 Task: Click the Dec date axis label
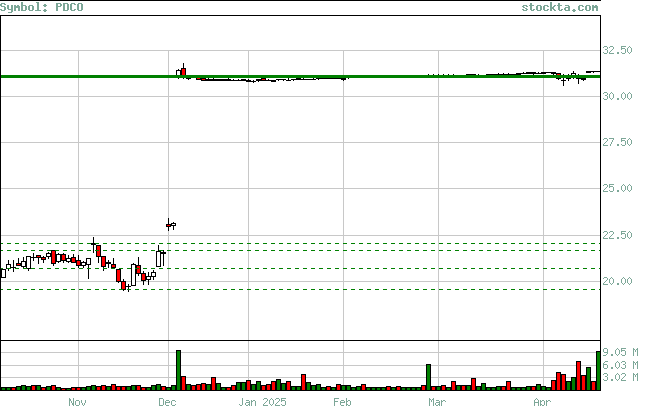tap(167, 401)
